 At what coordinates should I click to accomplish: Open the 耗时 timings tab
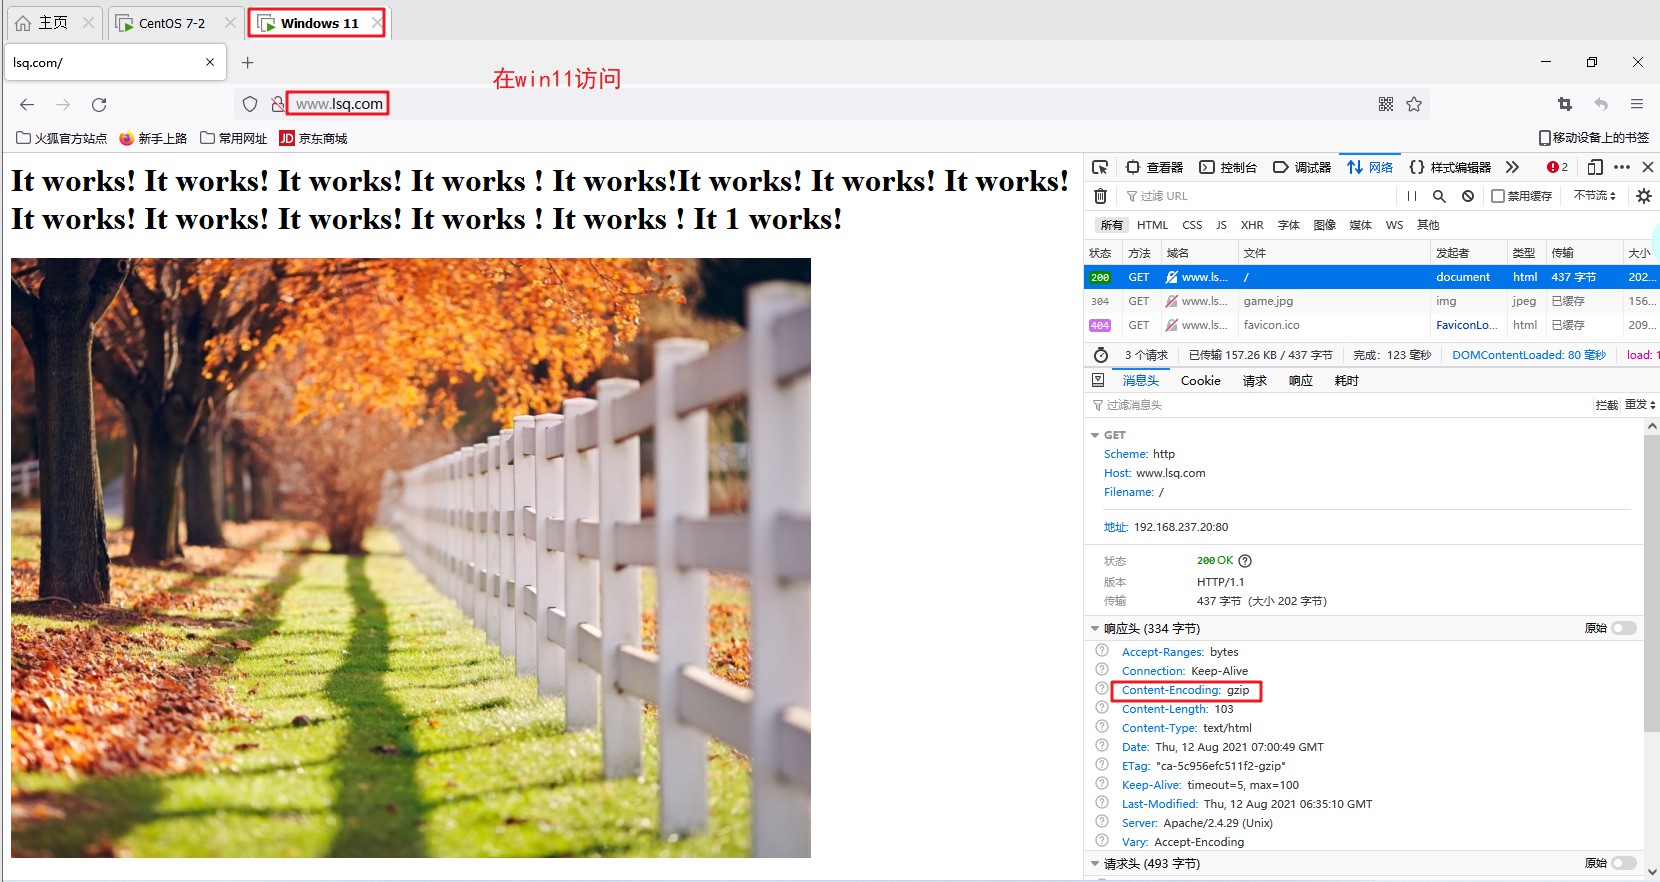[x=1346, y=381]
